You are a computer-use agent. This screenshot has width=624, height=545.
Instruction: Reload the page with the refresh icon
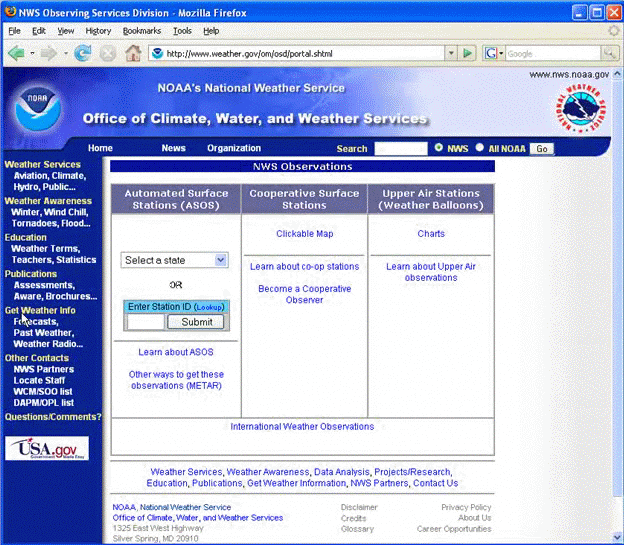click(x=83, y=53)
